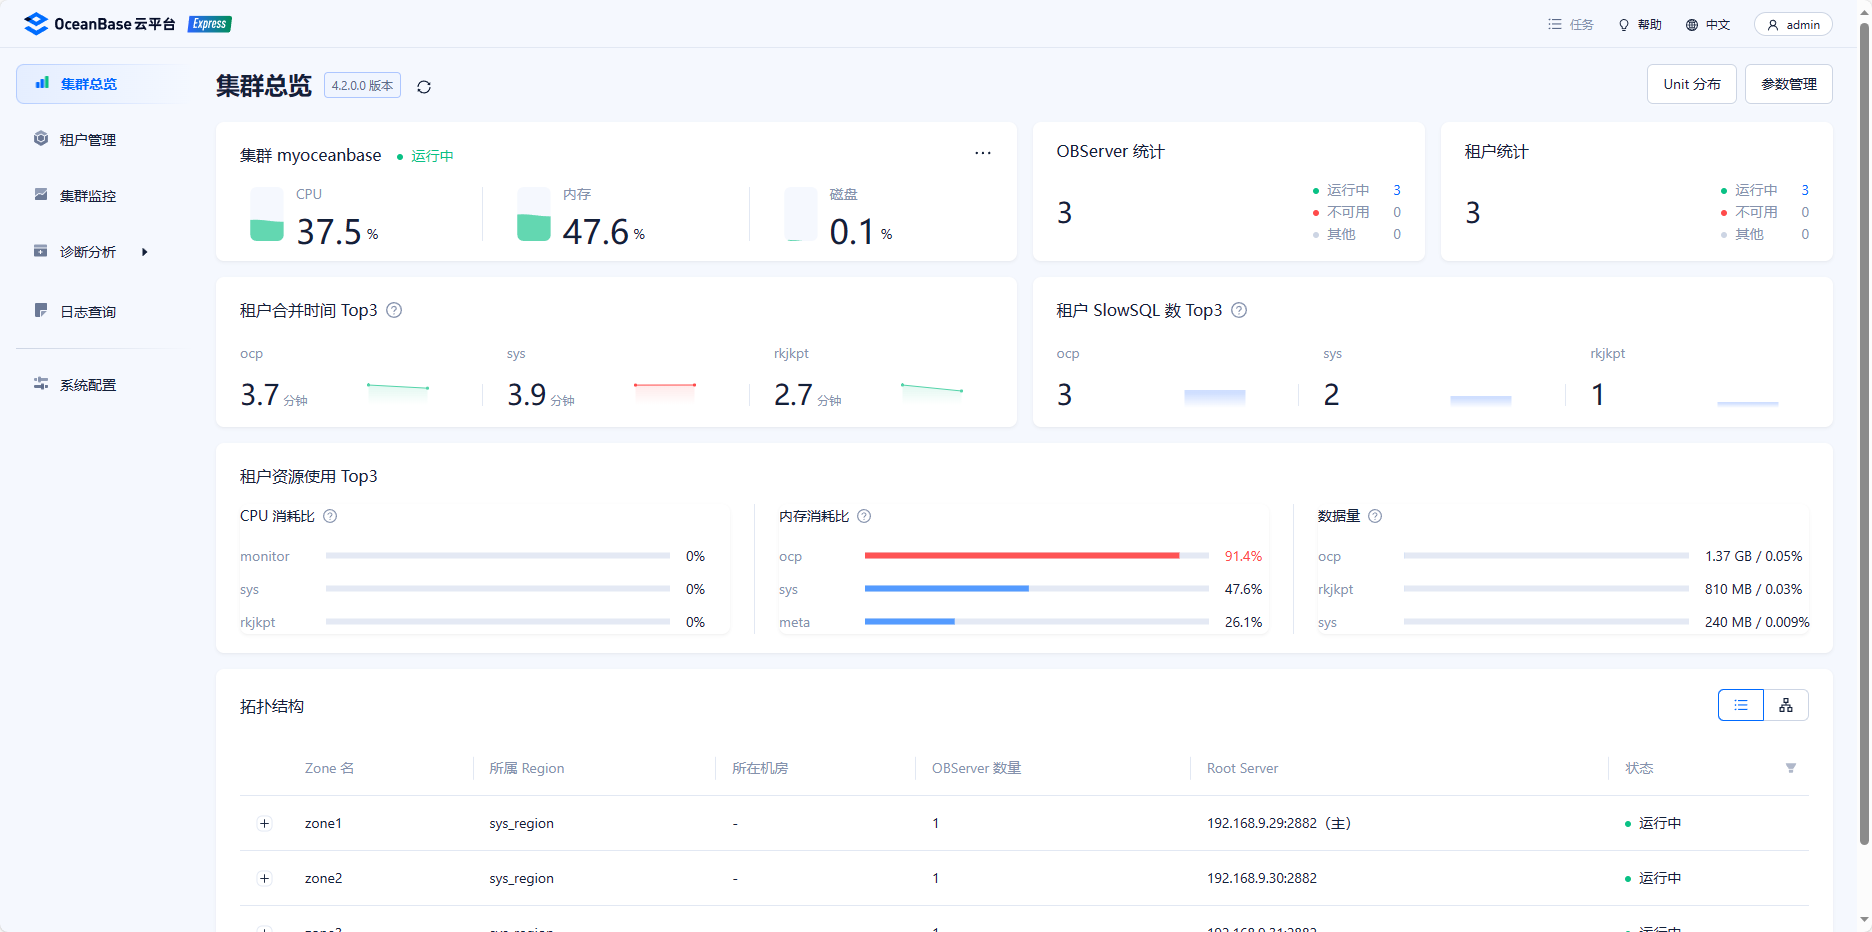The image size is (1872, 932).
Task: Open the cluster myoceanbase more-options menu
Action: click(983, 153)
